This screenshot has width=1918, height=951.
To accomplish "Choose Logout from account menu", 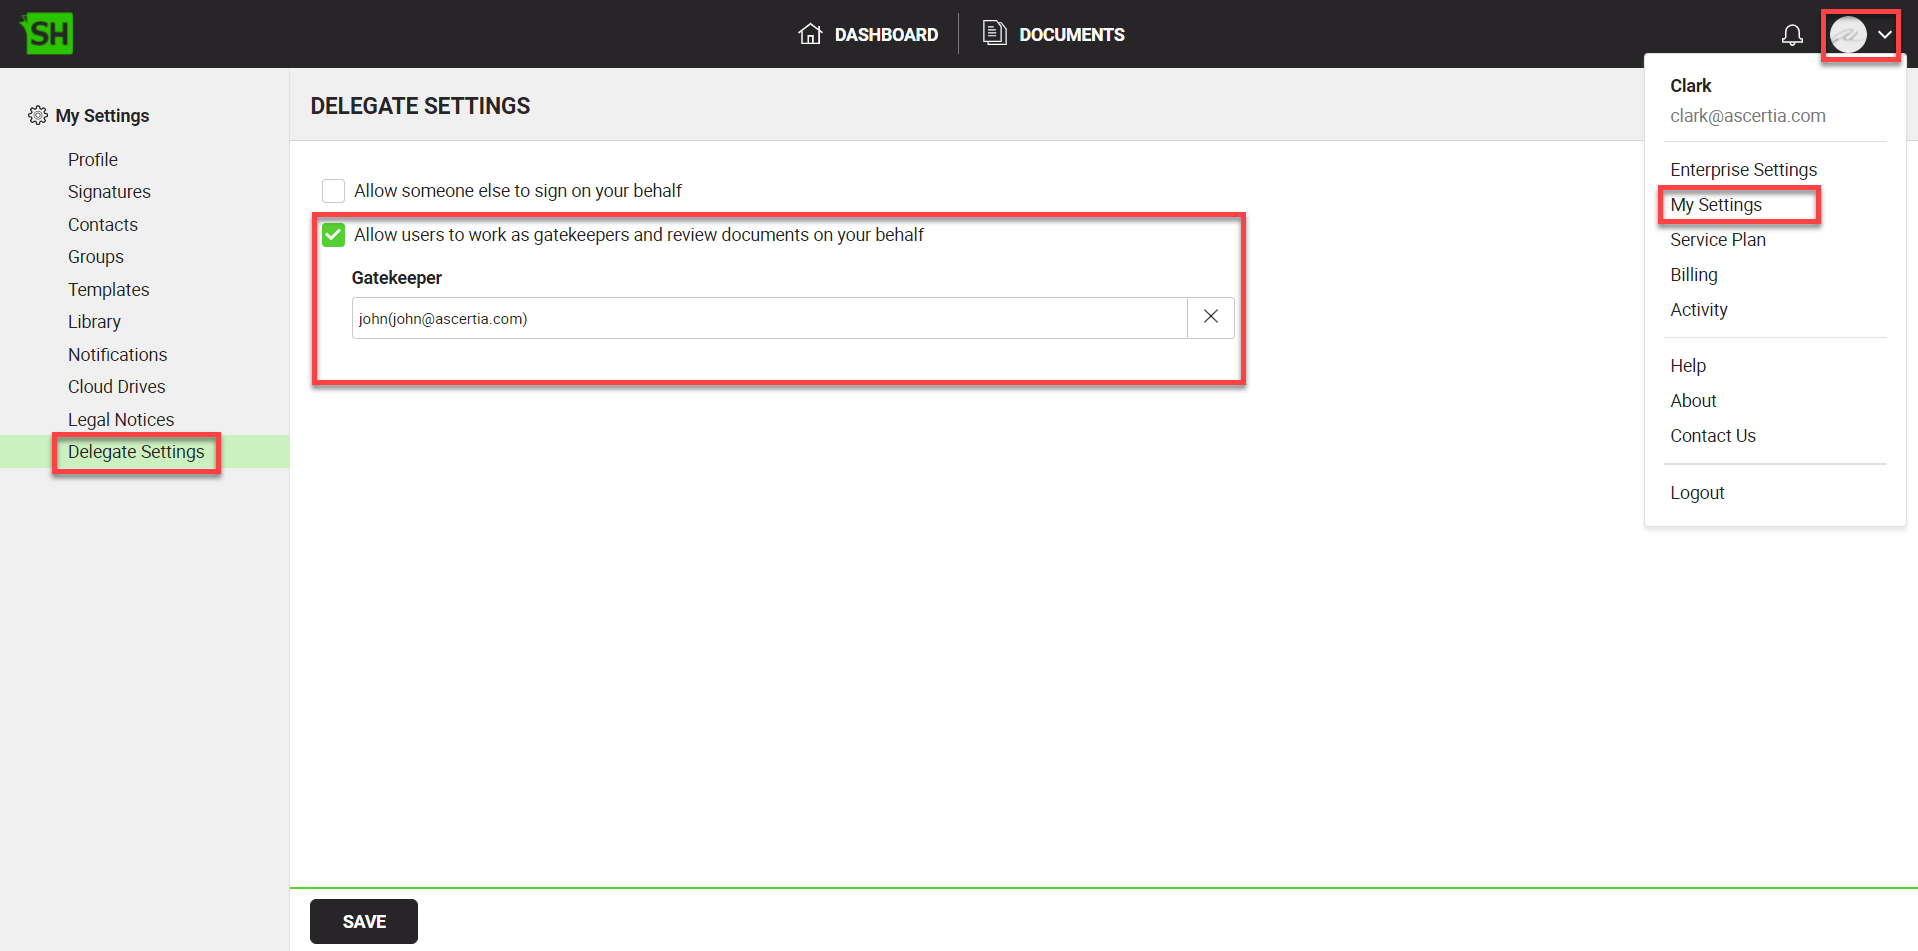I will tap(1697, 493).
